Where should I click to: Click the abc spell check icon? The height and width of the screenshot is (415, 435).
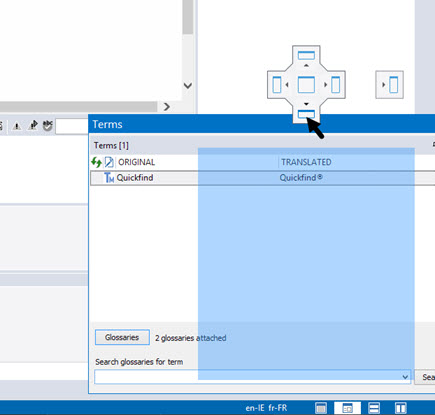point(48,126)
